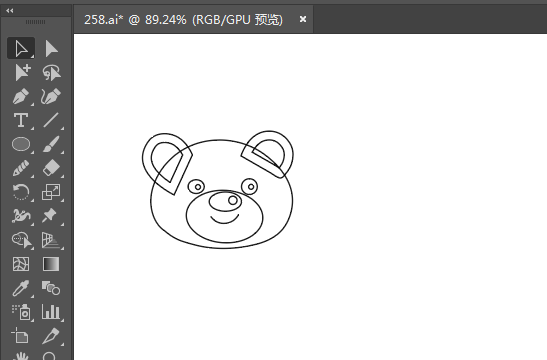Choose the Mesh tool
This screenshot has height=360, width=547.
click(21, 264)
